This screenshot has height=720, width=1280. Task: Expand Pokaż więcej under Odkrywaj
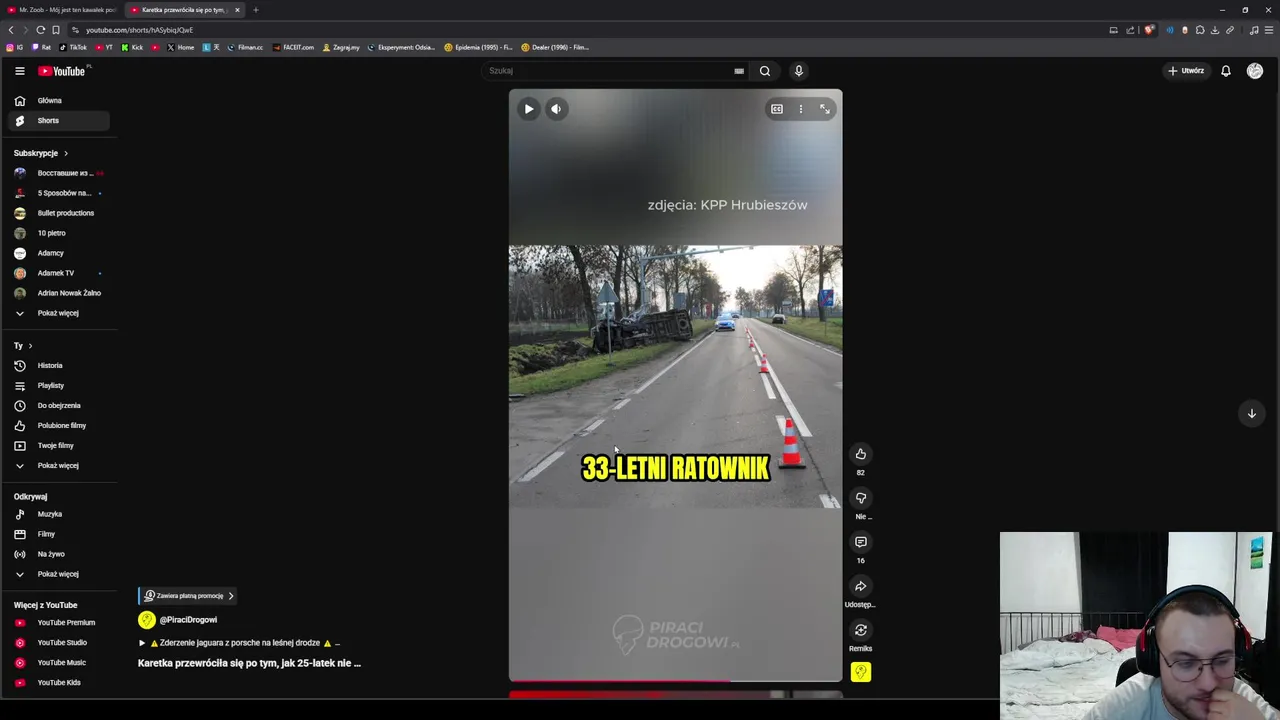59,574
